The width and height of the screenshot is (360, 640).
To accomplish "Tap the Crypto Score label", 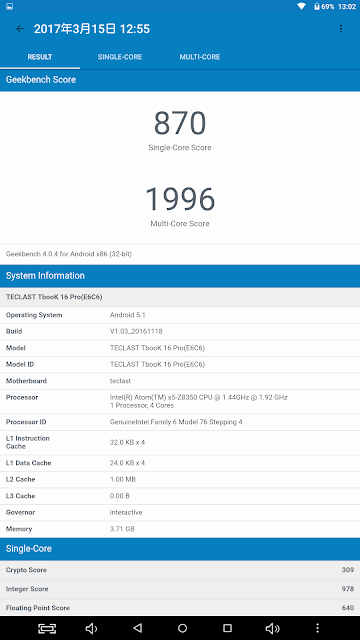I will click(26, 570).
